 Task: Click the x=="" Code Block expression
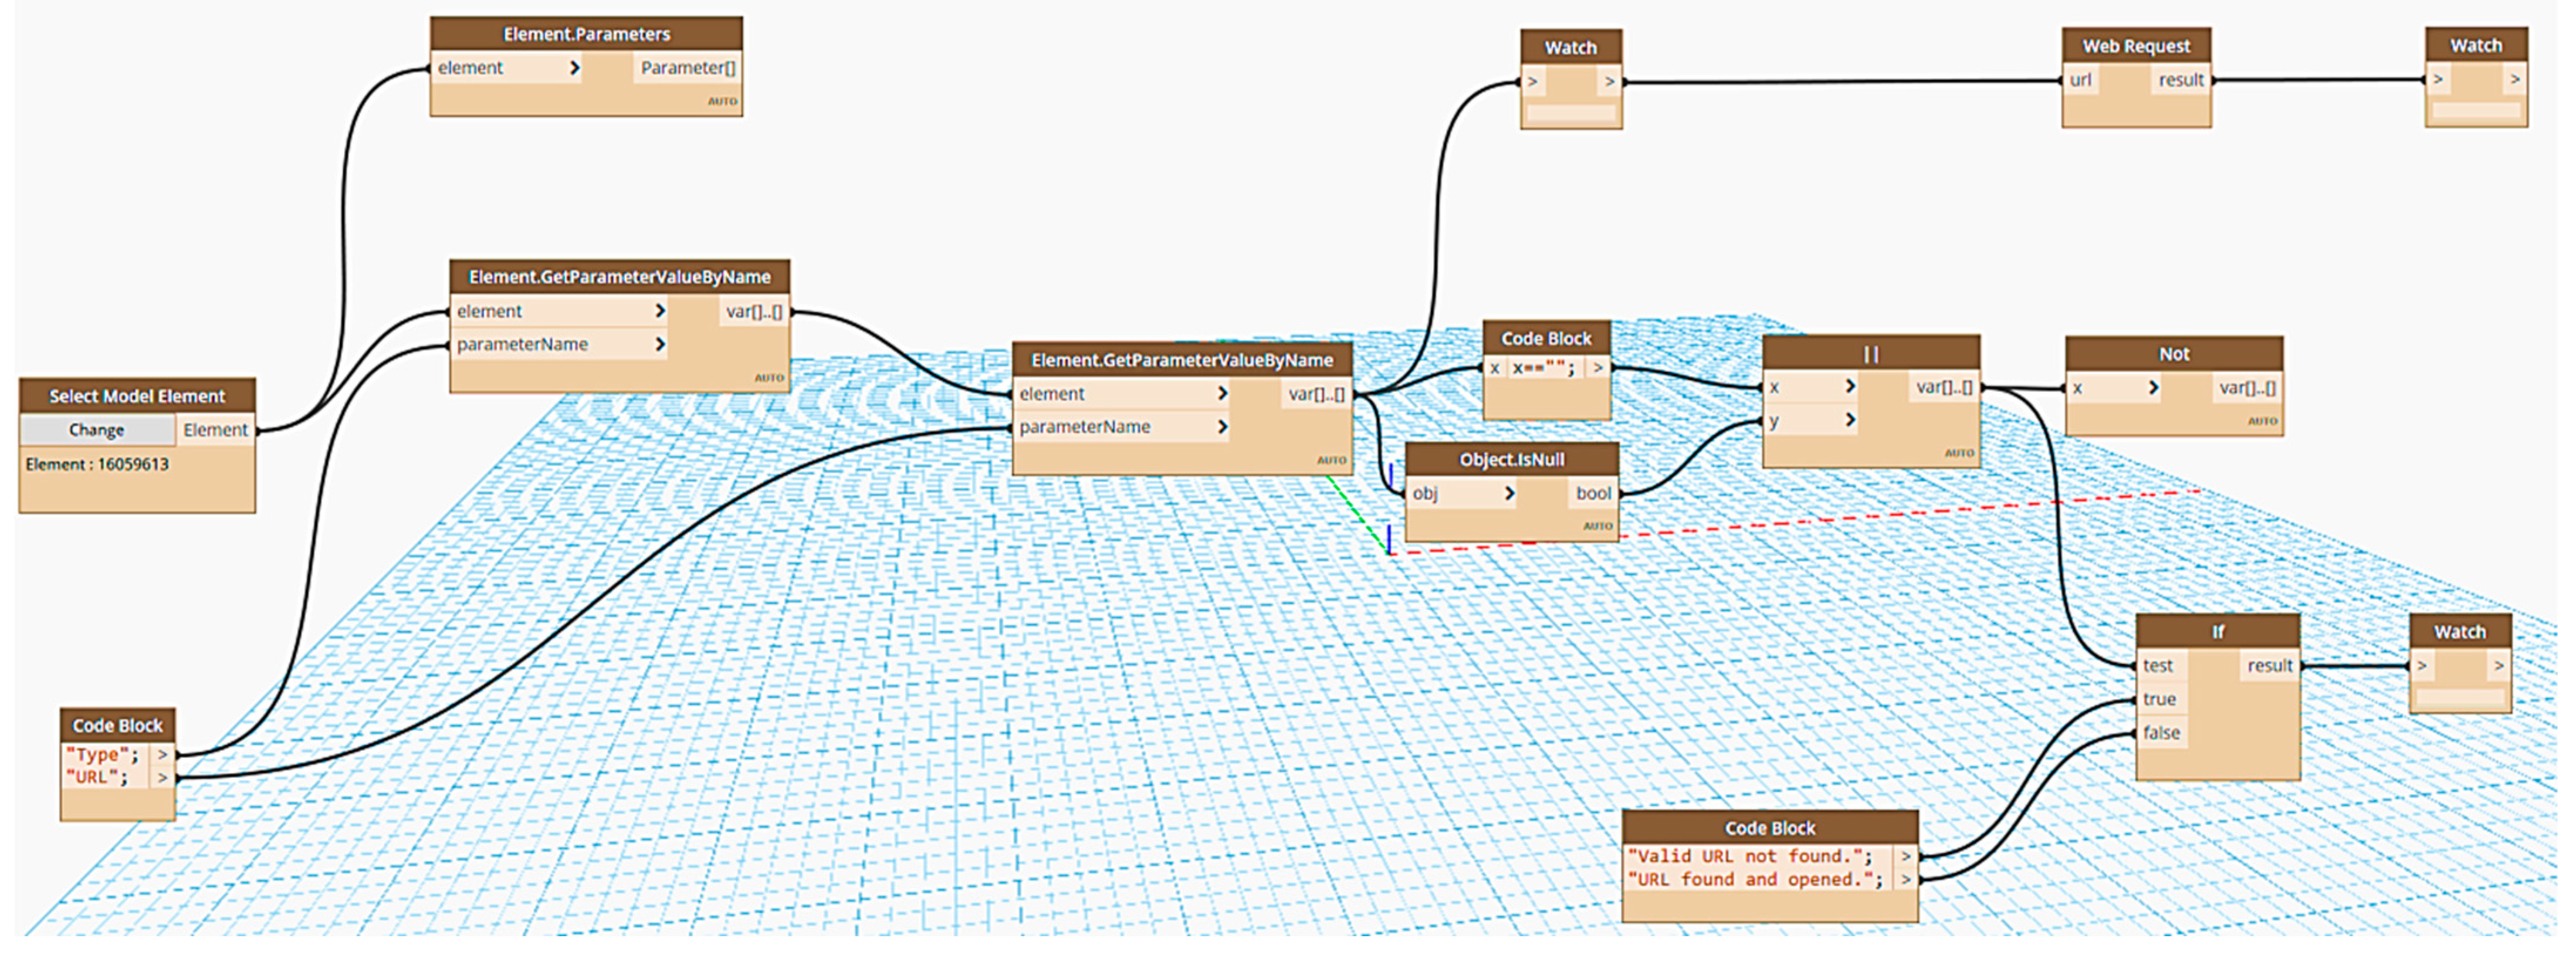point(1544,368)
